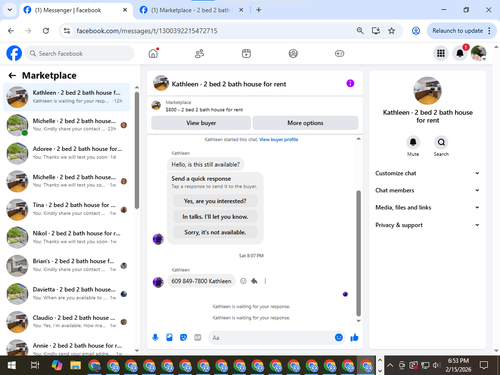500x375 pixels.
Task: Click the conversation list scrollbar
Action: click(x=137, y=150)
